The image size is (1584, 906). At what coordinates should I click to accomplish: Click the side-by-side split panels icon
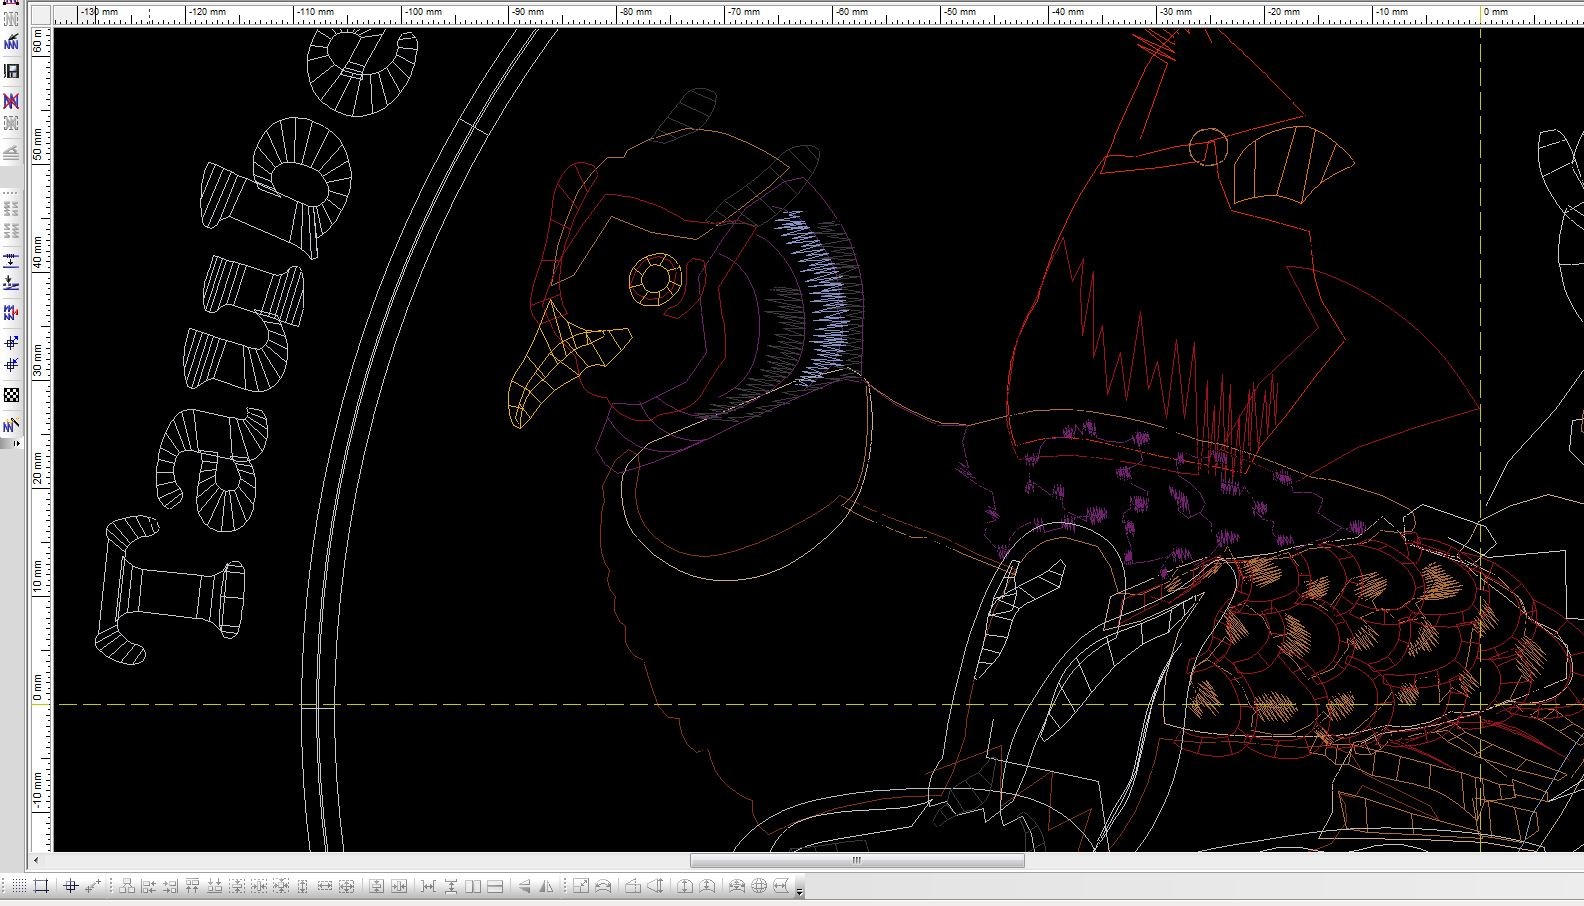472,886
